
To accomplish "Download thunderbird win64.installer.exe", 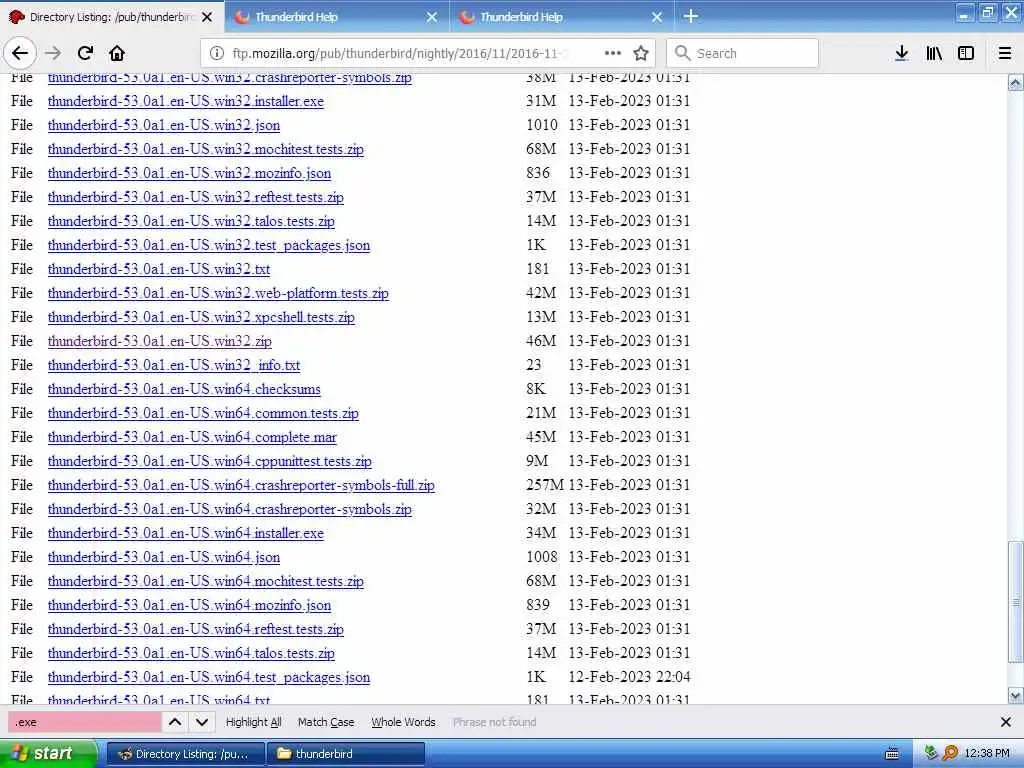I will 185,534.
